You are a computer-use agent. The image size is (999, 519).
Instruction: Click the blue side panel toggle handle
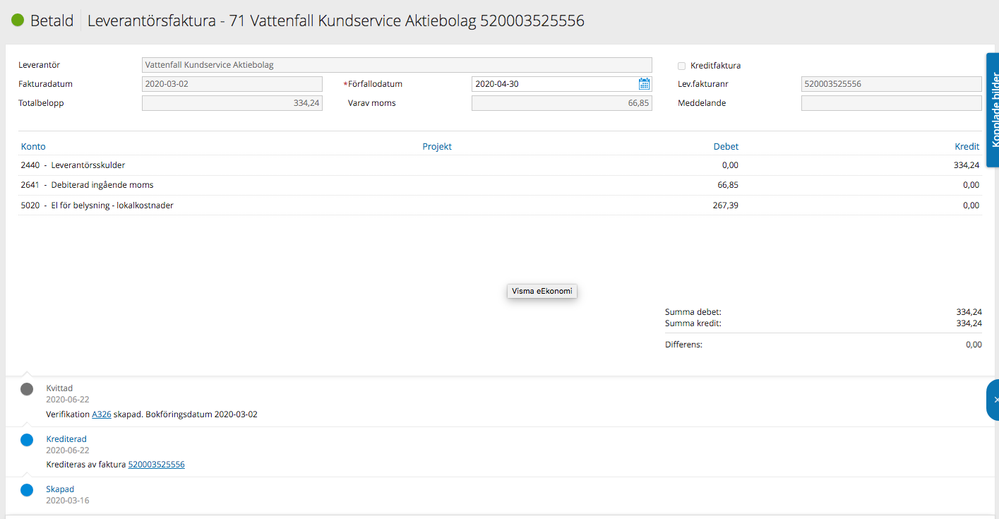pos(993,400)
